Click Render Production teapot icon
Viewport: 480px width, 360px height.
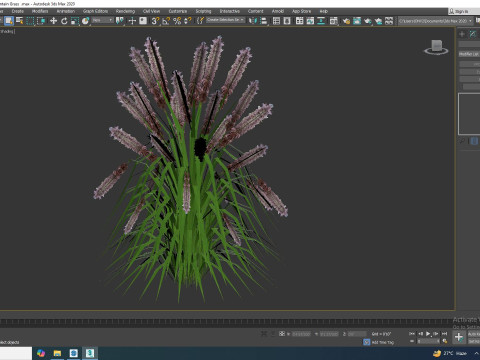click(x=368, y=21)
